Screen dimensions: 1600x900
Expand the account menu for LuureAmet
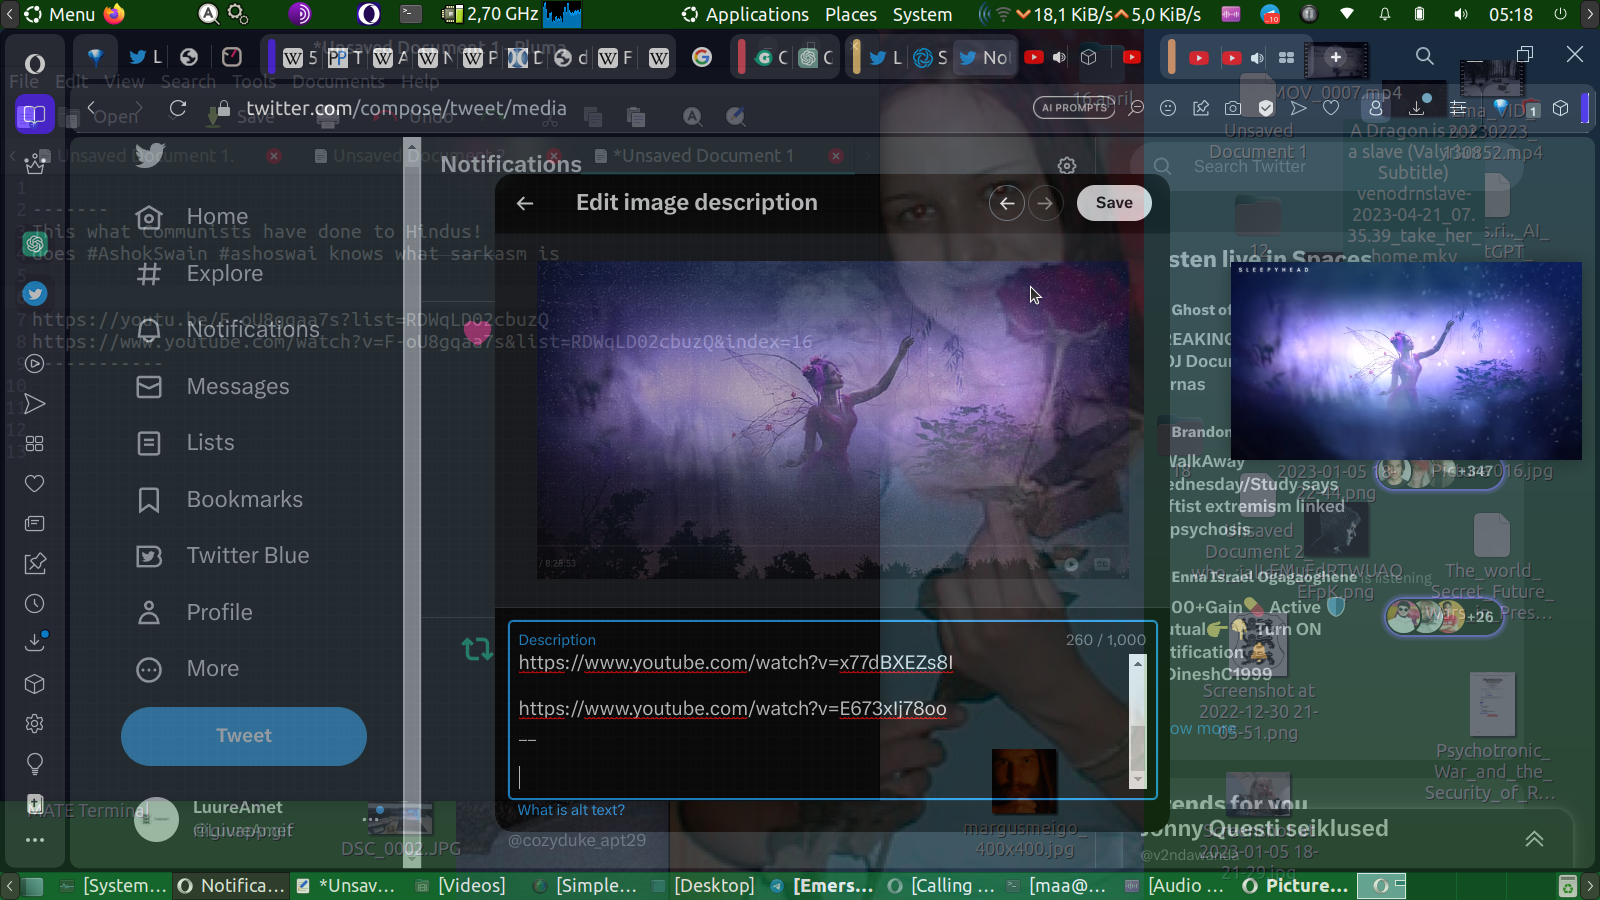point(371,818)
